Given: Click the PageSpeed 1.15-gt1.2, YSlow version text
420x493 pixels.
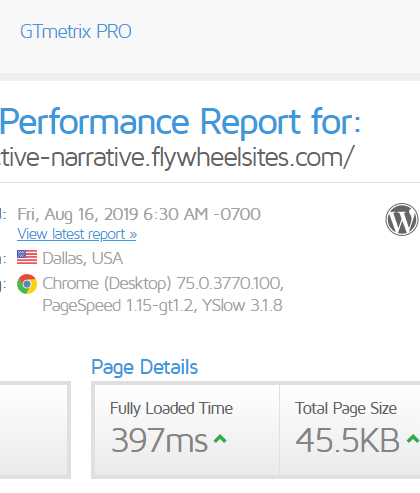Looking at the screenshot, I should click(x=162, y=305).
